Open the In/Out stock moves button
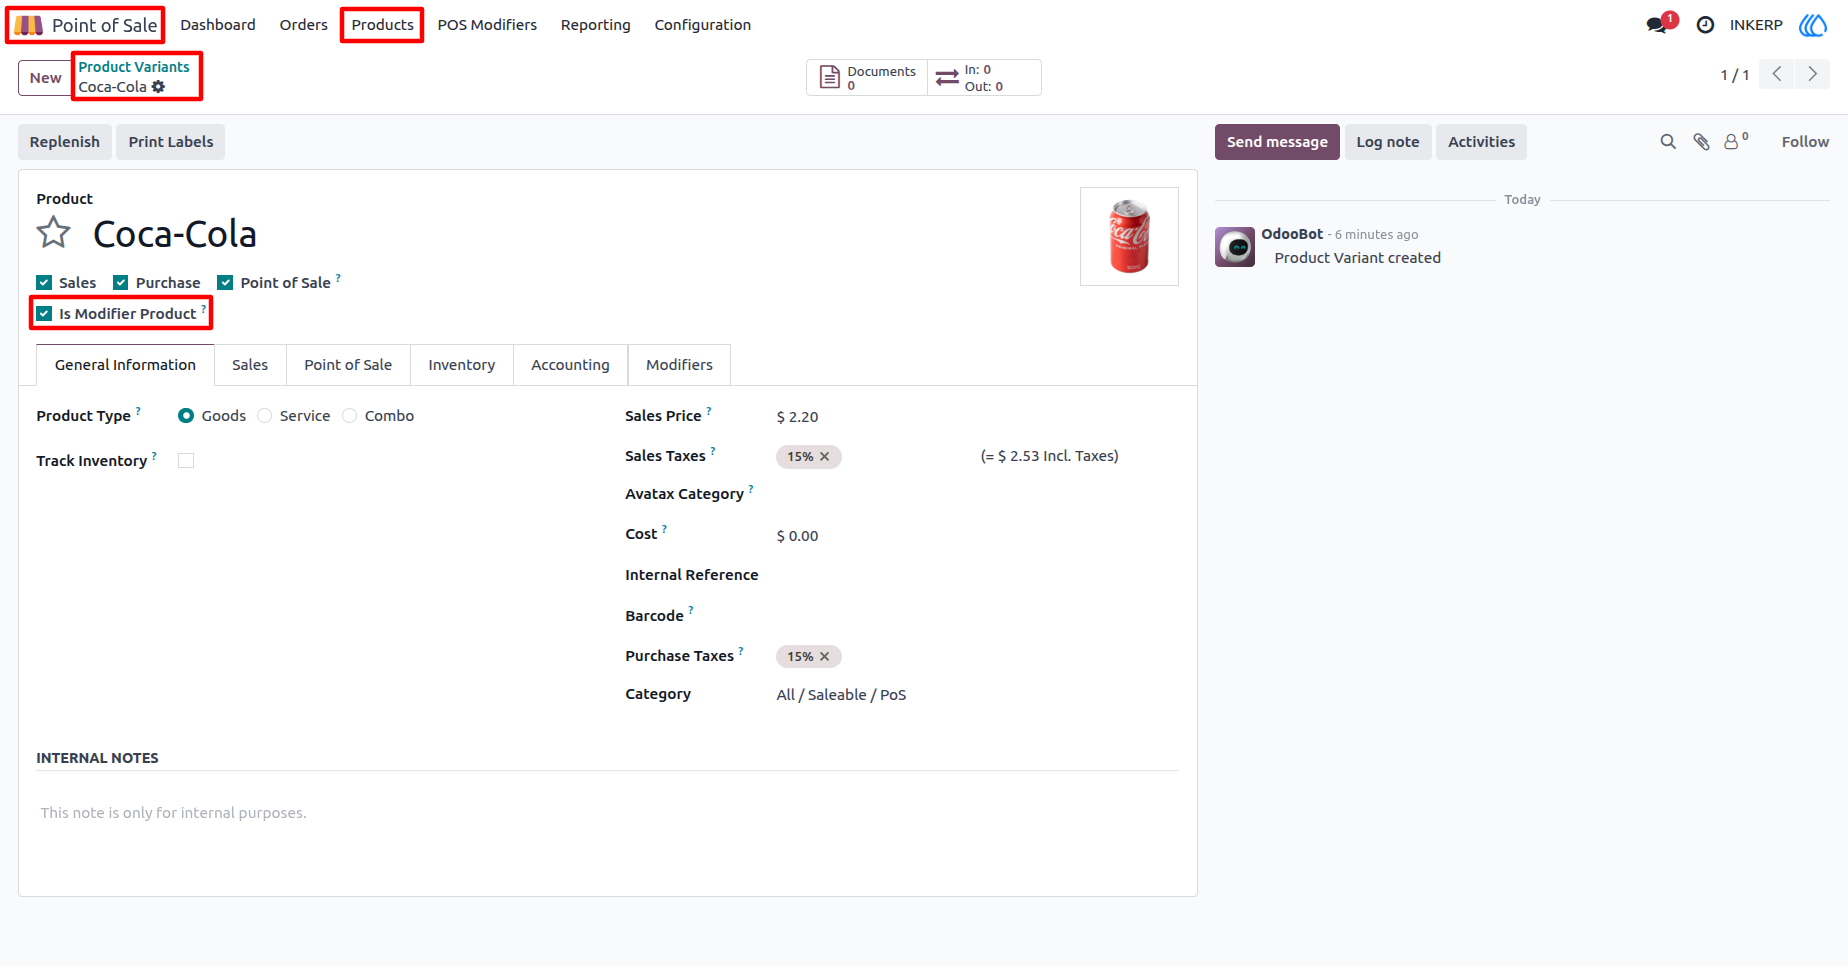 (984, 78)
